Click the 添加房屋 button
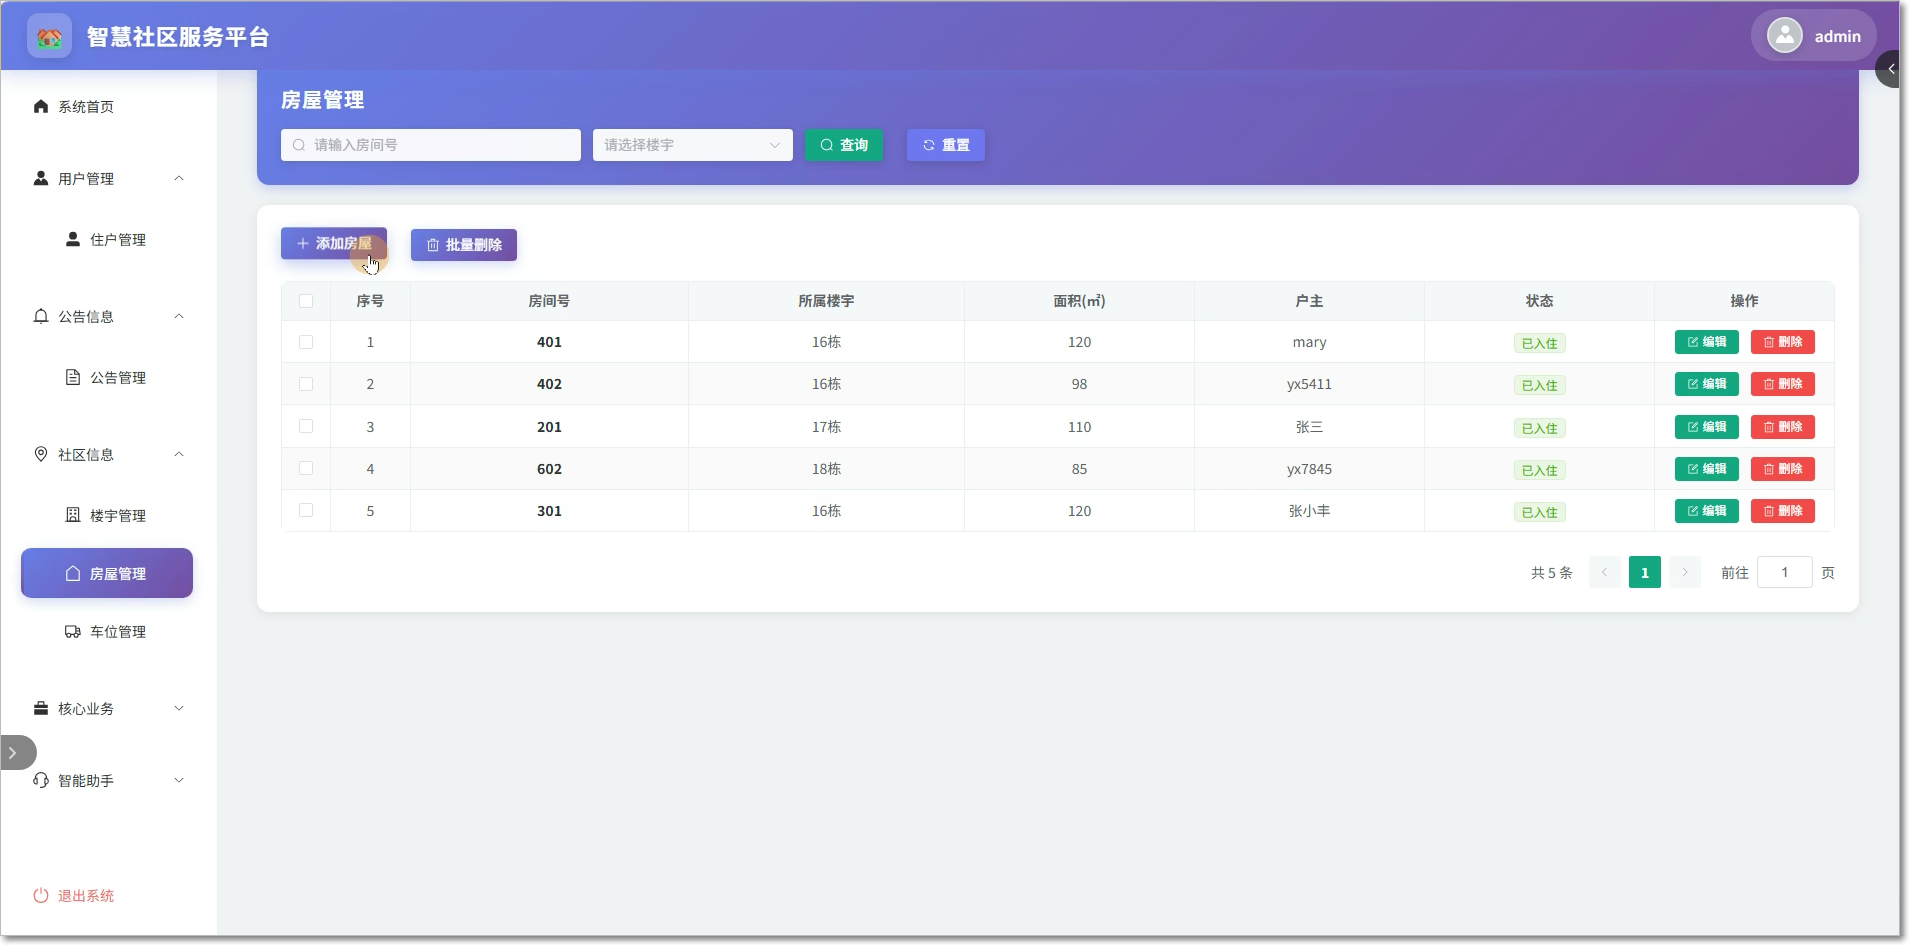The height and width of the screenshot is (945, 1909). pos(334,244)
